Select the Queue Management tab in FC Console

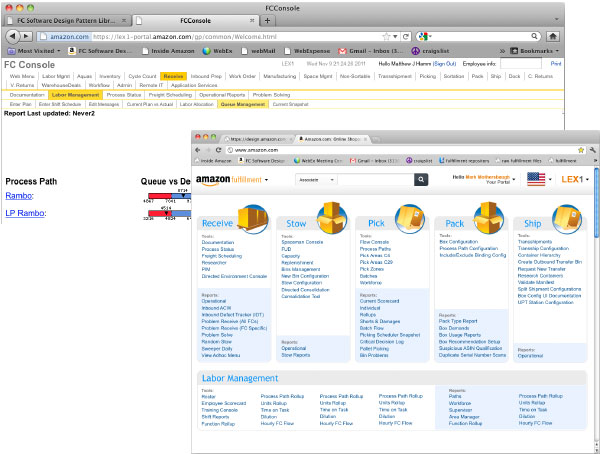(243, 104)
